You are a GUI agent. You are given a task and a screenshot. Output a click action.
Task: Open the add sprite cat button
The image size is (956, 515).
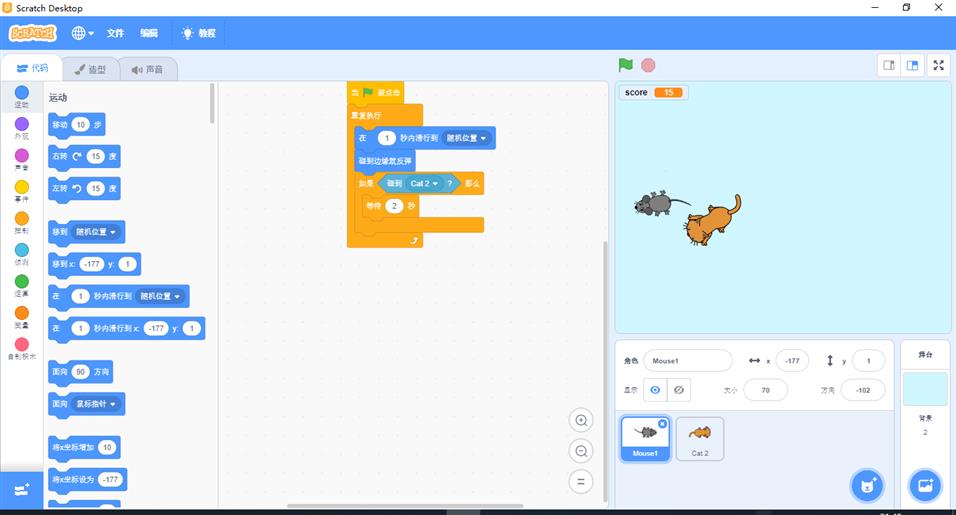[x=867, y=486]
